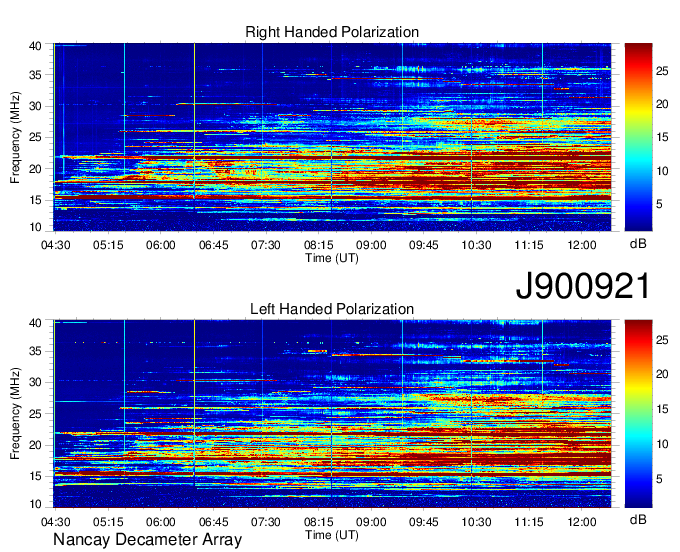Click the 5 dB tick on lower color bar
Viewport: 680px width, 552px height.
coord(659,479)
